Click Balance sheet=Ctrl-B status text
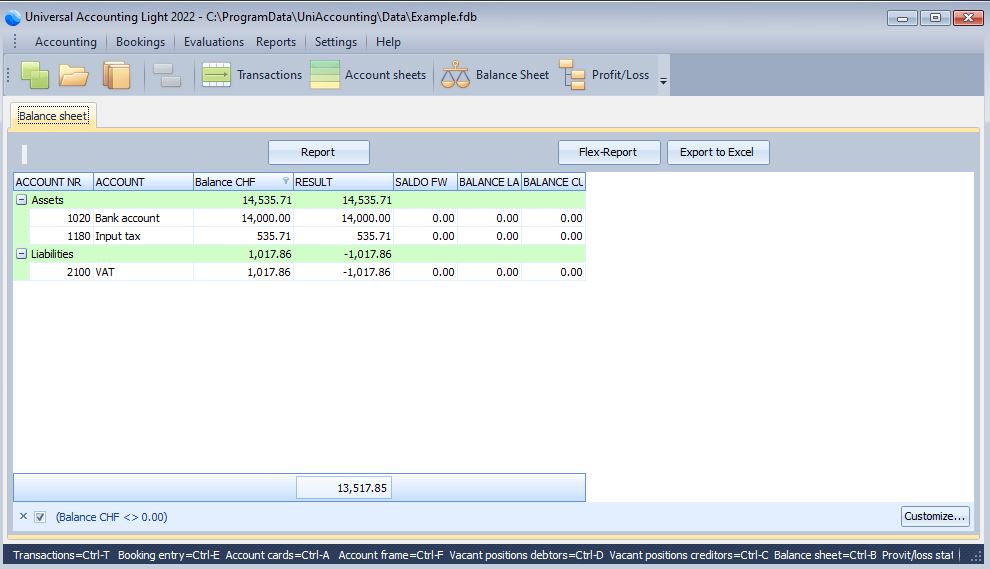 [x=825, y=555]
